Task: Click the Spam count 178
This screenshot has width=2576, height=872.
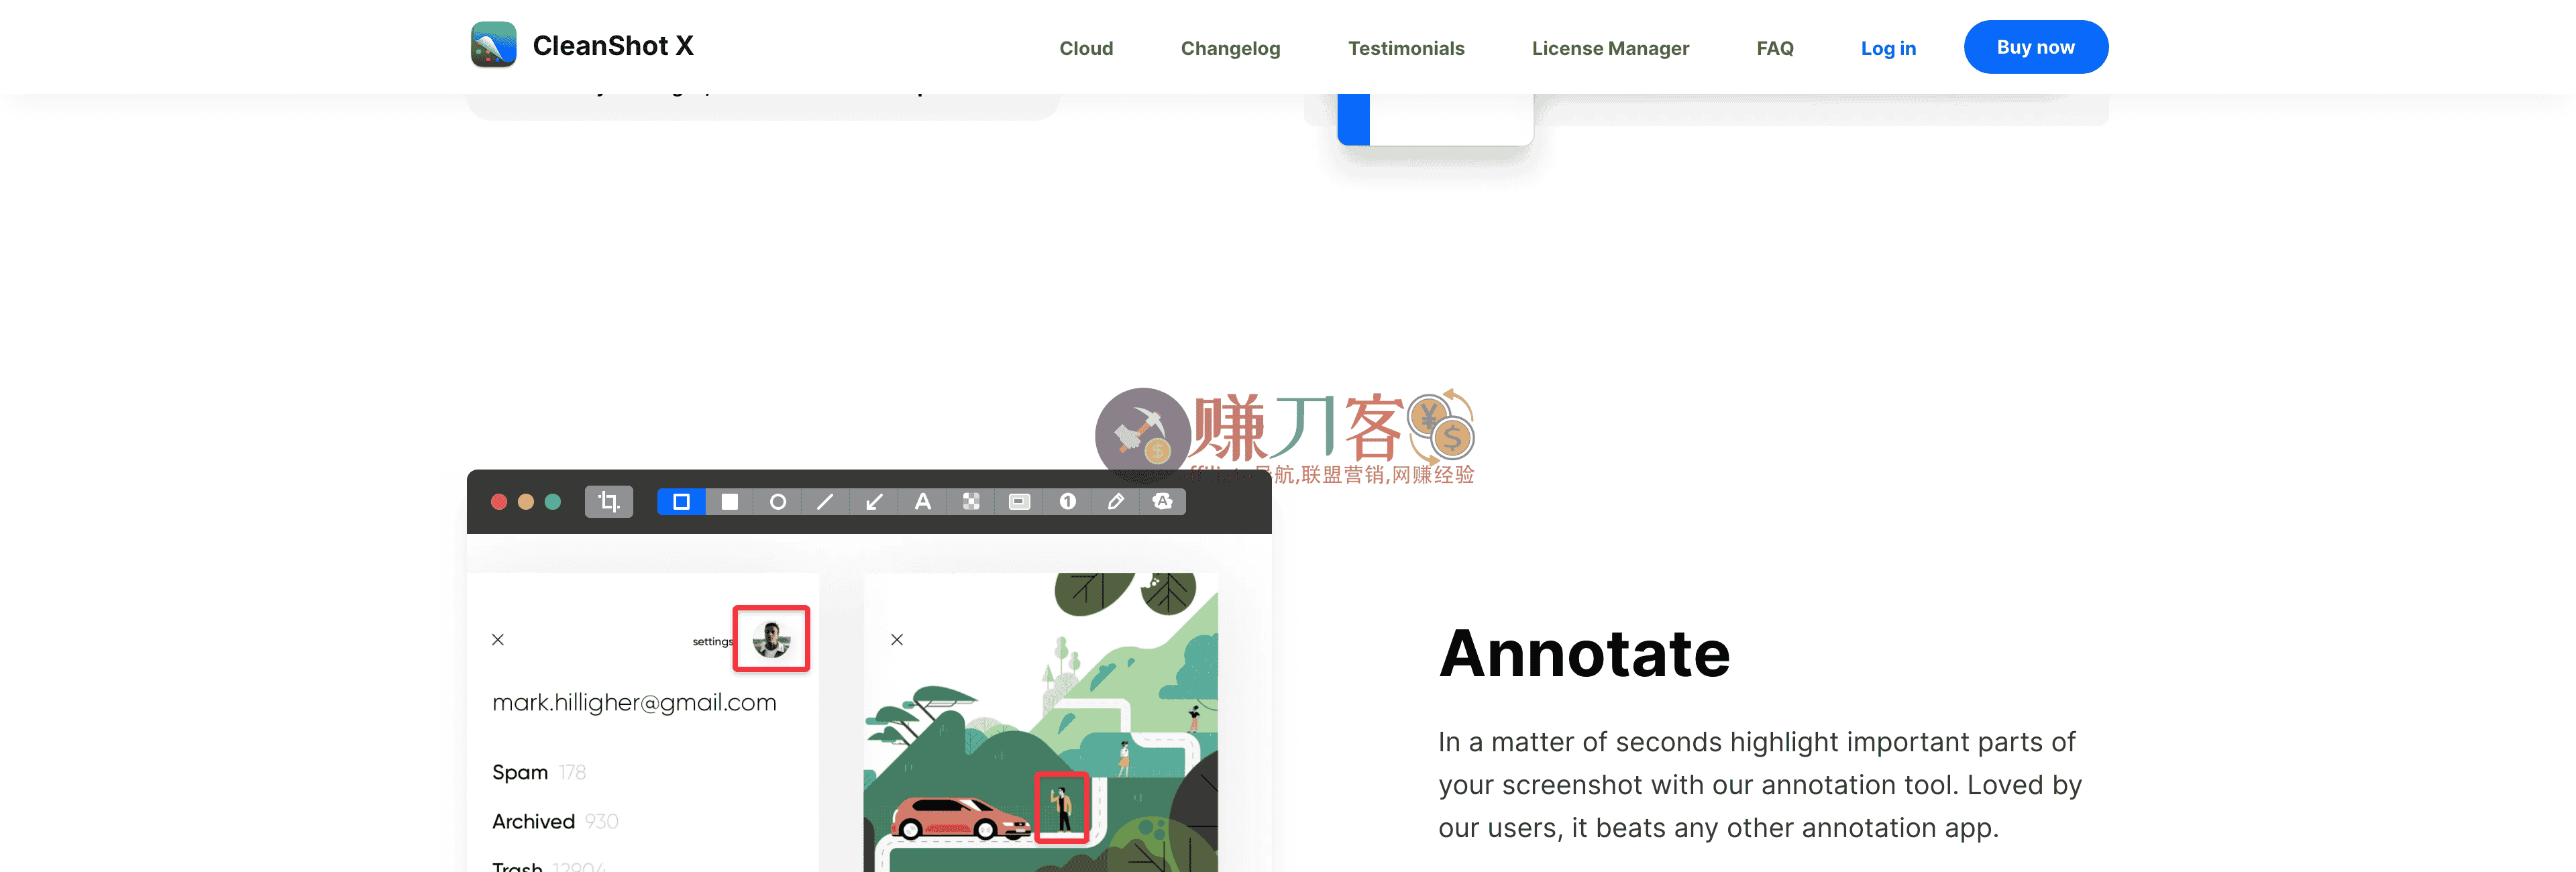Action: click(572, 772)
